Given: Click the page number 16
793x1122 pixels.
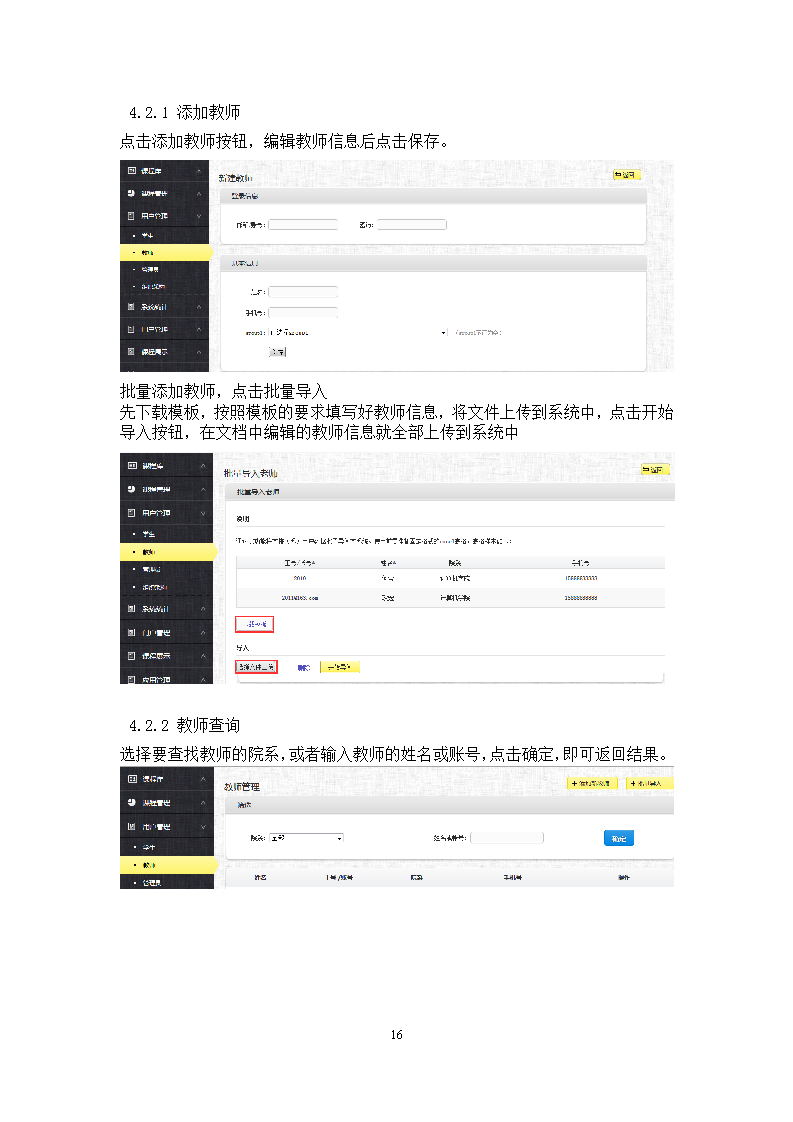Looking at the screenshot, I should coord(396,1035).
